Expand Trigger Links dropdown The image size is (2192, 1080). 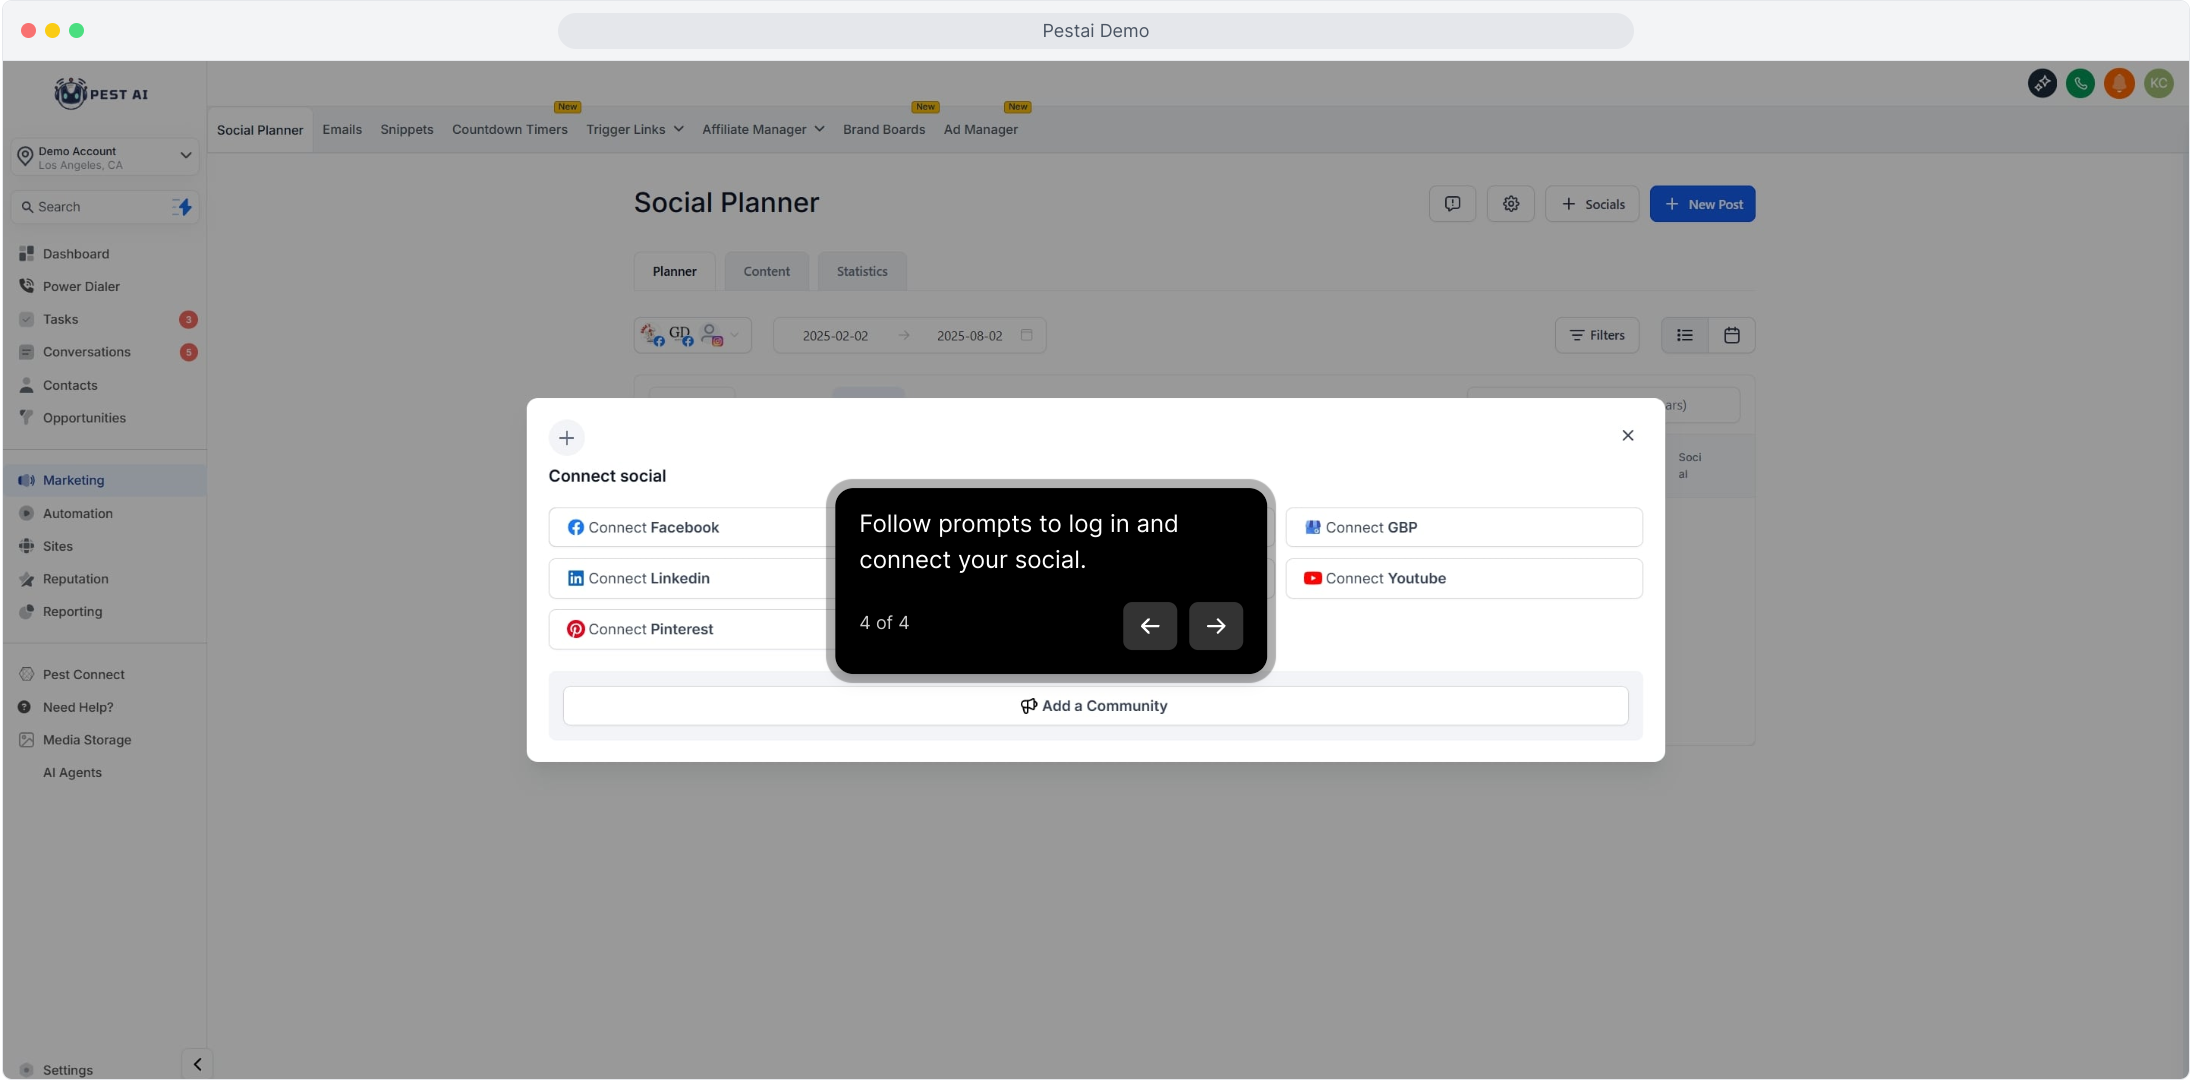635,130
